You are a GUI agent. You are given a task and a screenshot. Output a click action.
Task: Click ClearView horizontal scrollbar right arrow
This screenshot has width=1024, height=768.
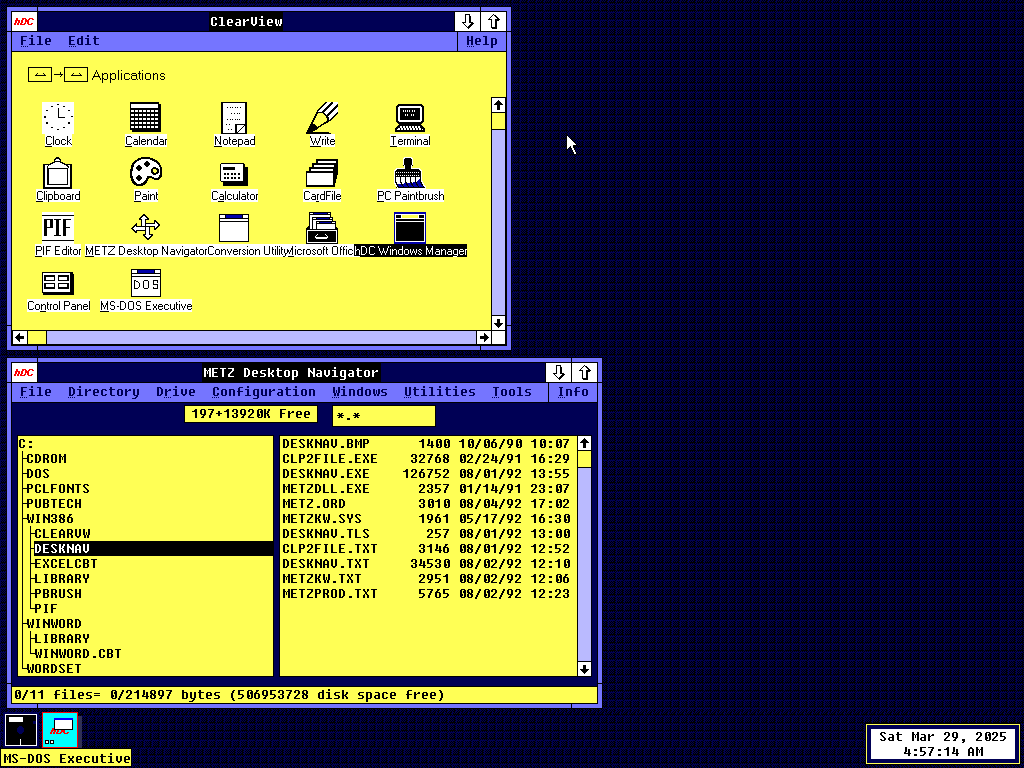click(x=483, y=338)
